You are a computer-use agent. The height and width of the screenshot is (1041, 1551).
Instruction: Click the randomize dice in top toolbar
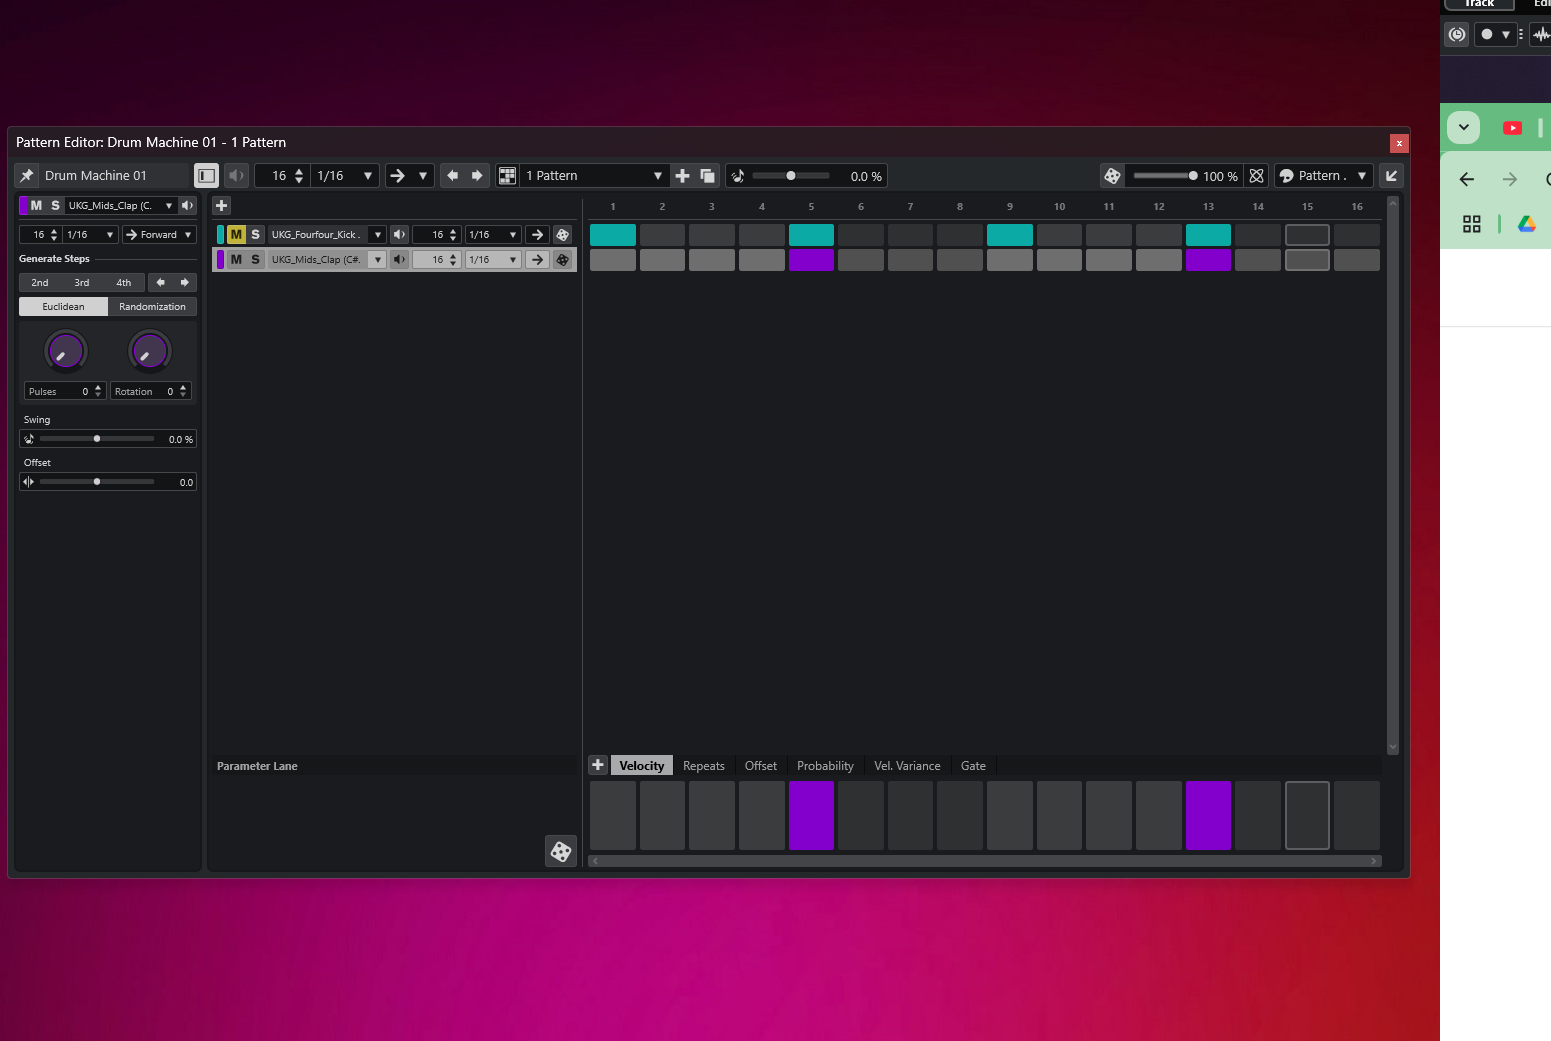click(1112, 176)
